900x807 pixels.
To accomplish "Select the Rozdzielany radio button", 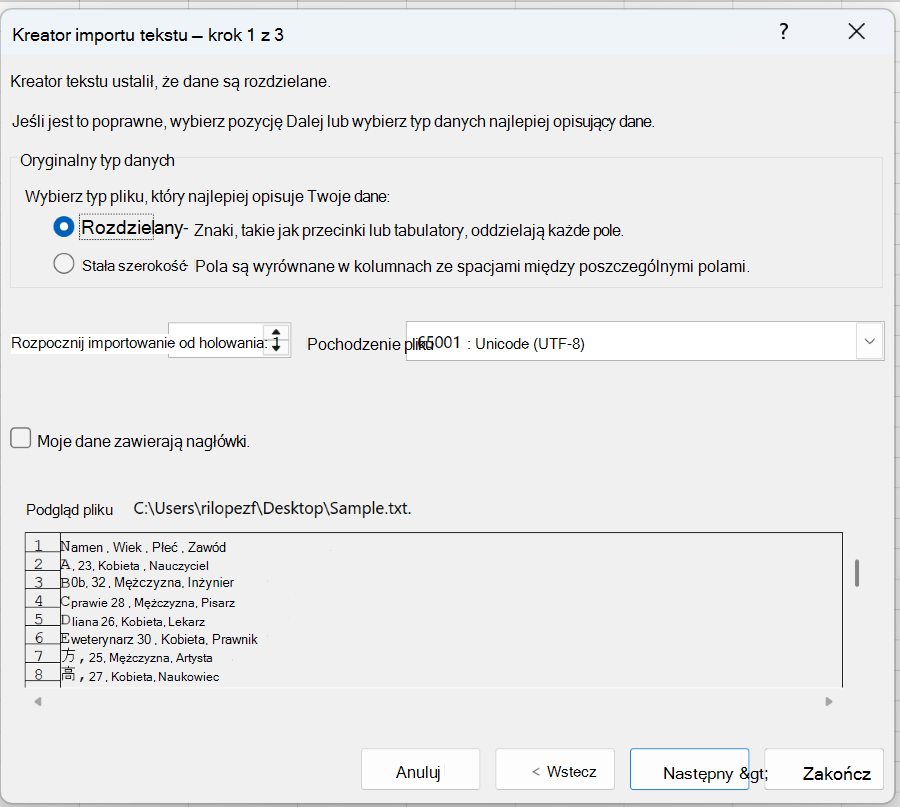I will [64, 227].
